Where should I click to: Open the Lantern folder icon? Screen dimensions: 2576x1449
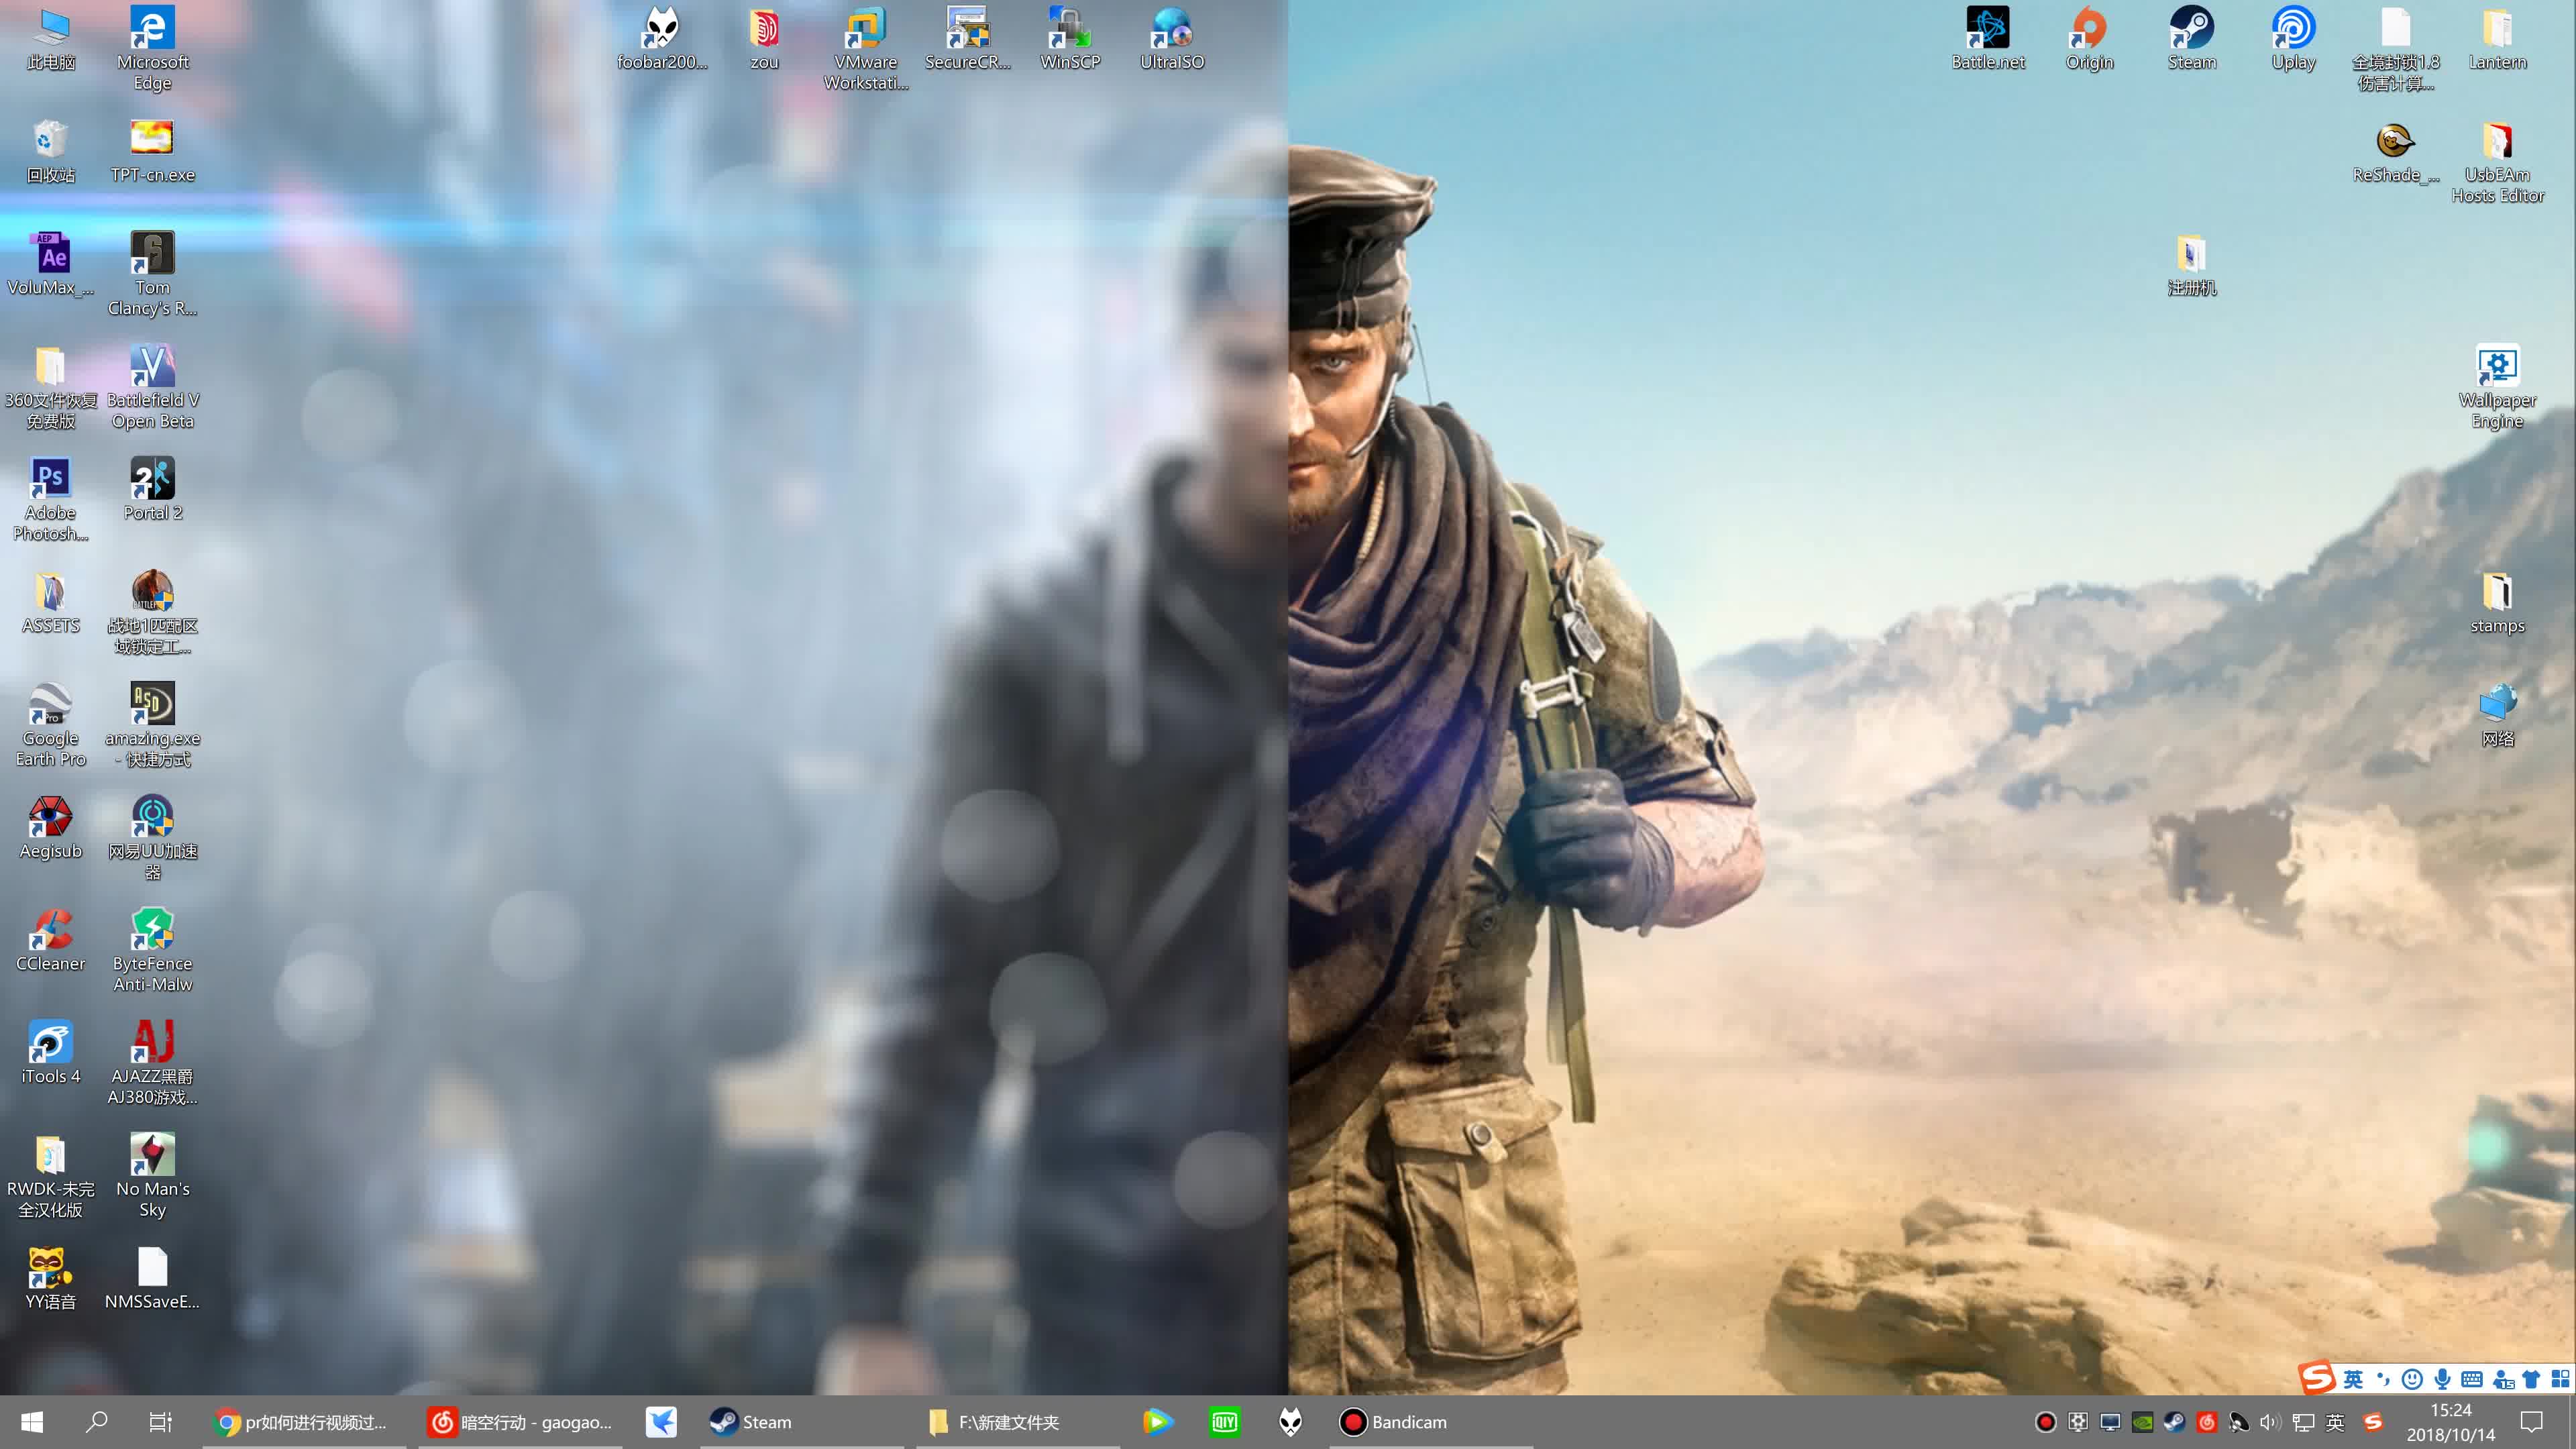pyautogui.click(x=2497, y=38)
